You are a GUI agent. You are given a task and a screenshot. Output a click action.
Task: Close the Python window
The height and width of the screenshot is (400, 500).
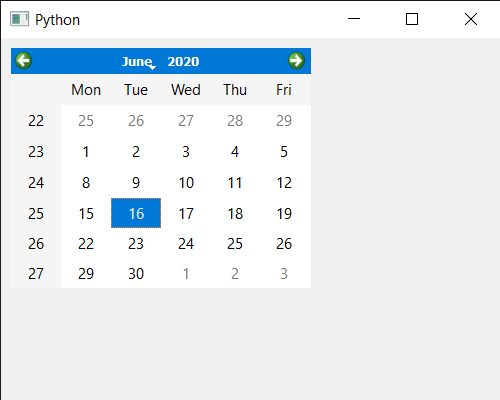point(471,19)
